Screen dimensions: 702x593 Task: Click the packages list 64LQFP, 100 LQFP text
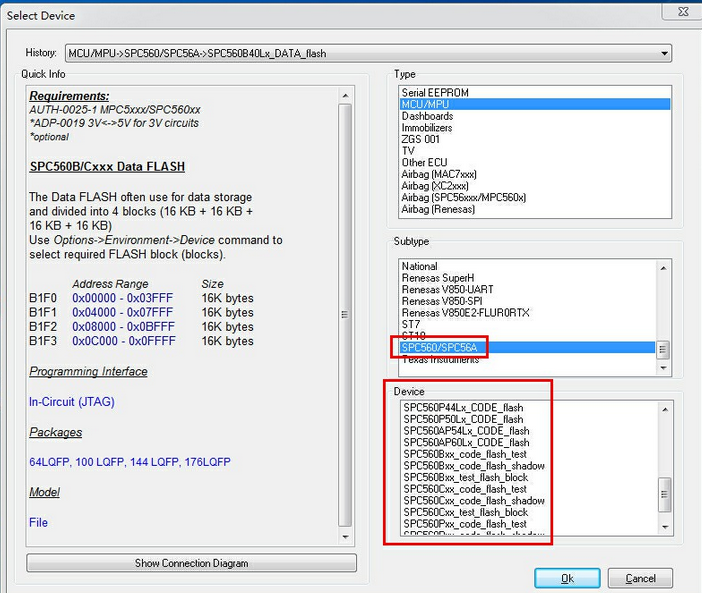tap(130, 462)
